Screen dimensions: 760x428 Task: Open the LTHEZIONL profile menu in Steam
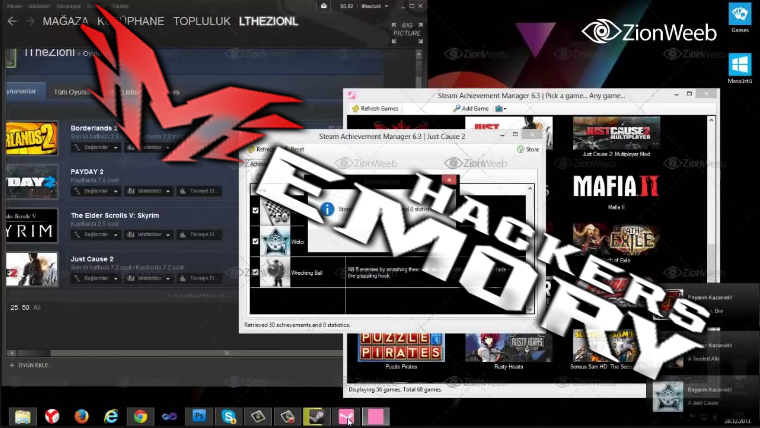[269, 21]
